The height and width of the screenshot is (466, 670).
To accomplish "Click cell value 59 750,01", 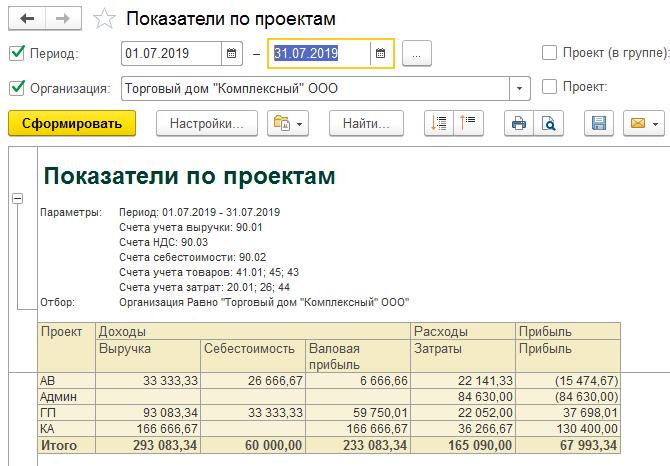I will click(x=358, y=413).
